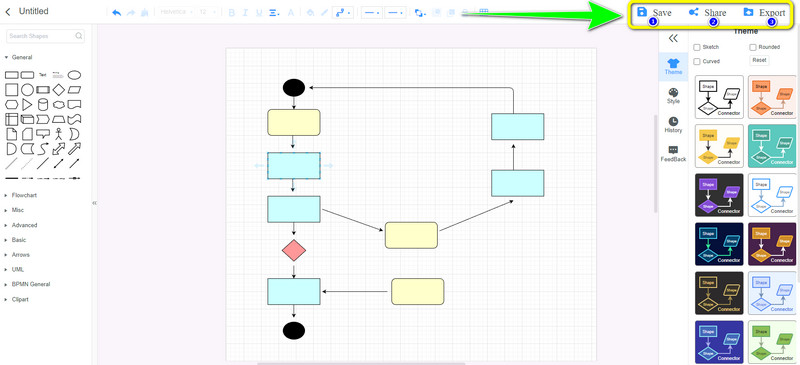Choose the diamond shape in shape palette

(59, 90)
